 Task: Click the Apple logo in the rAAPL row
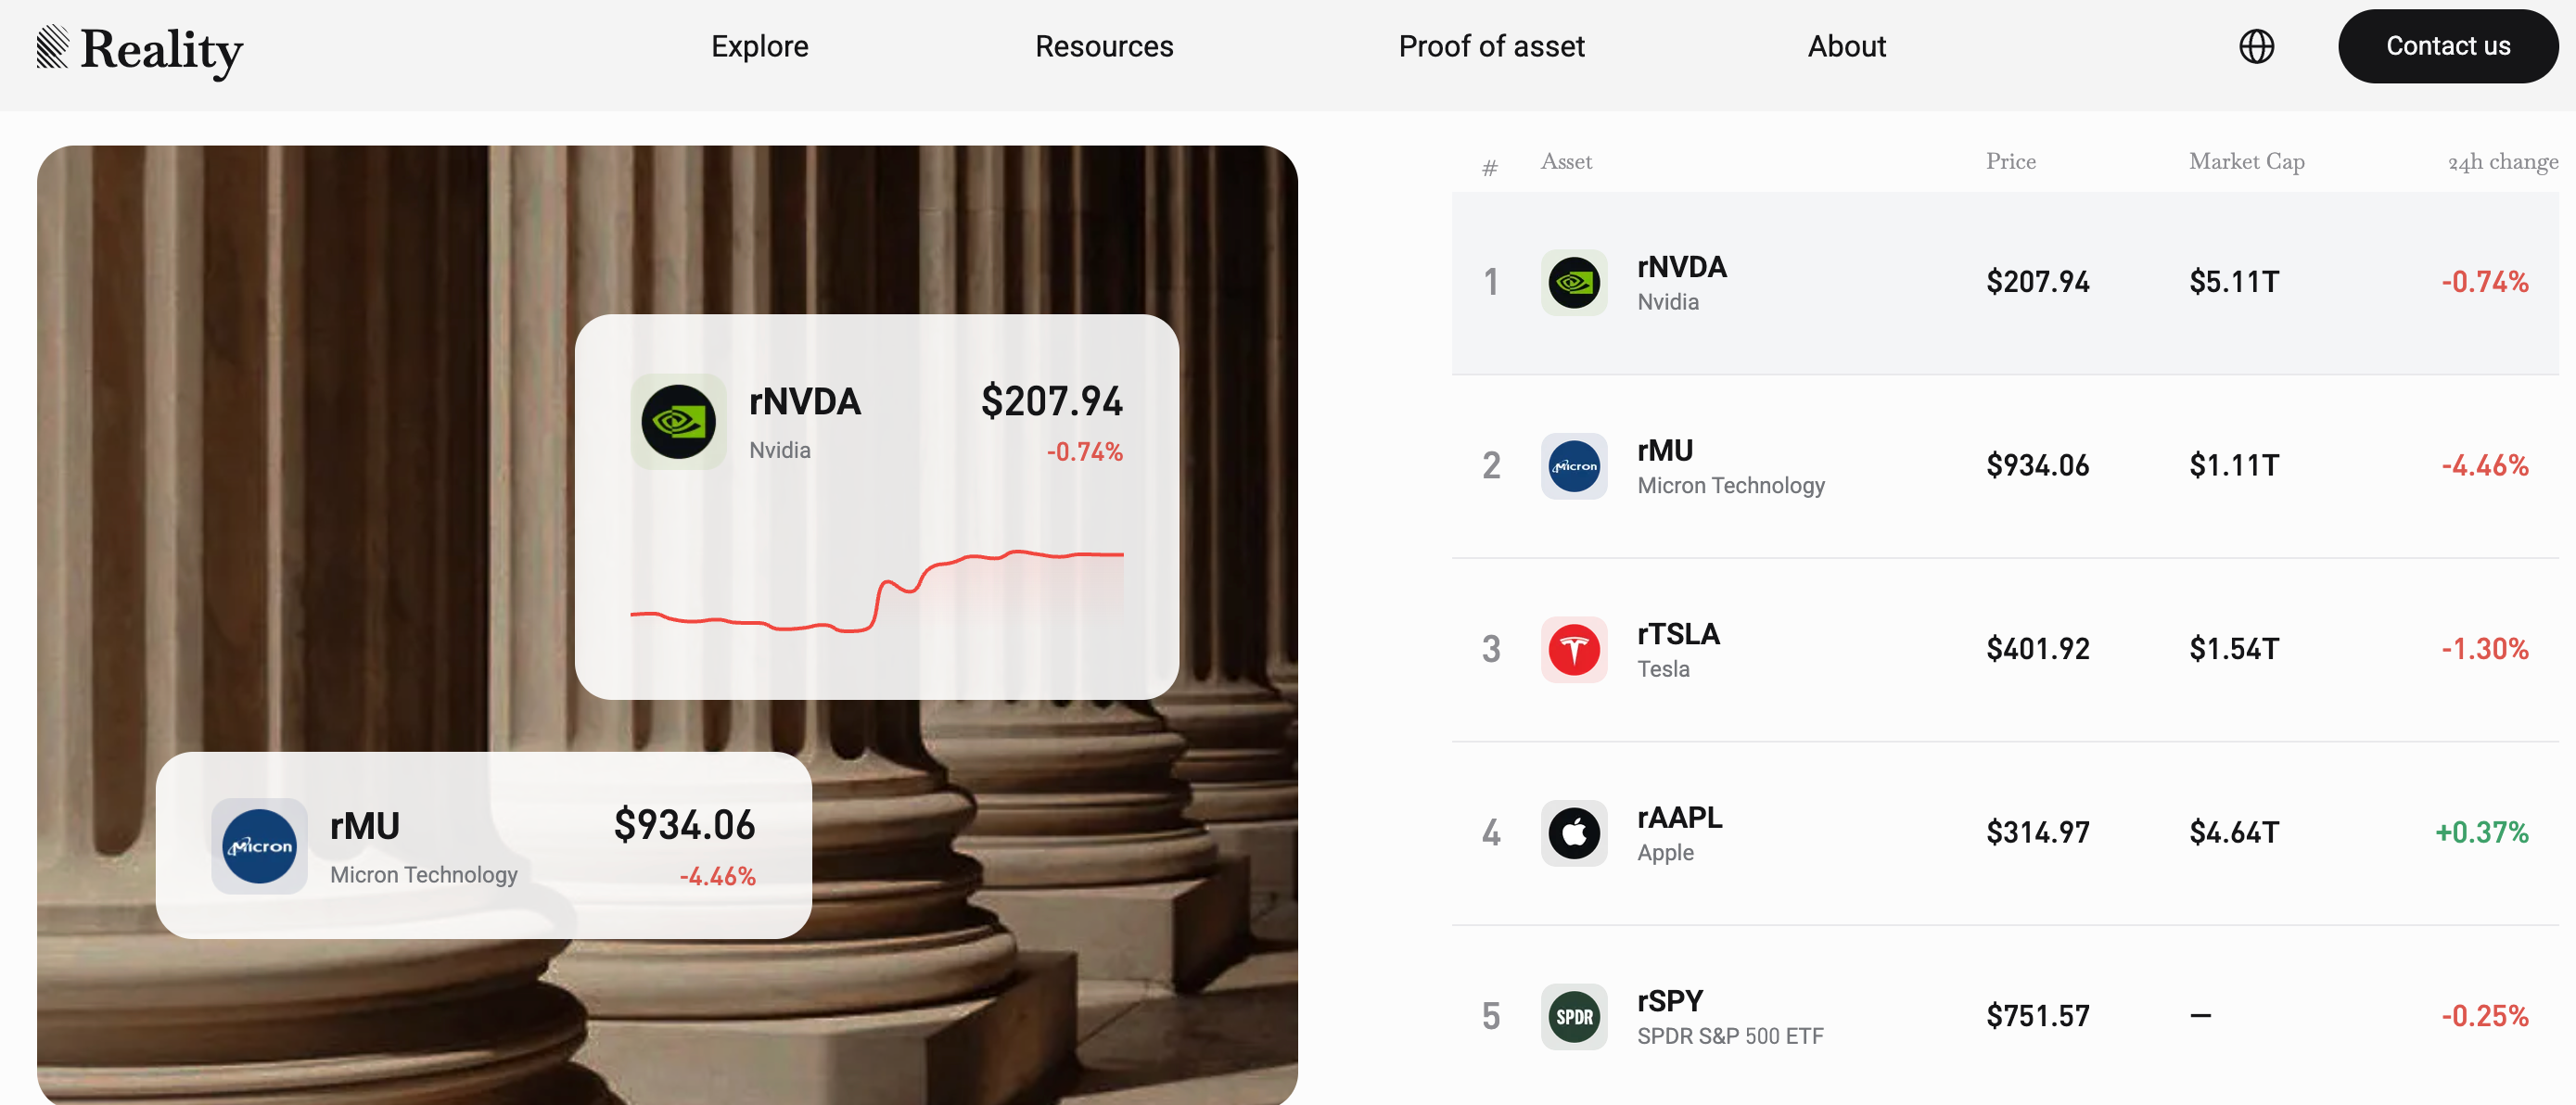[x=1574, y=833]
